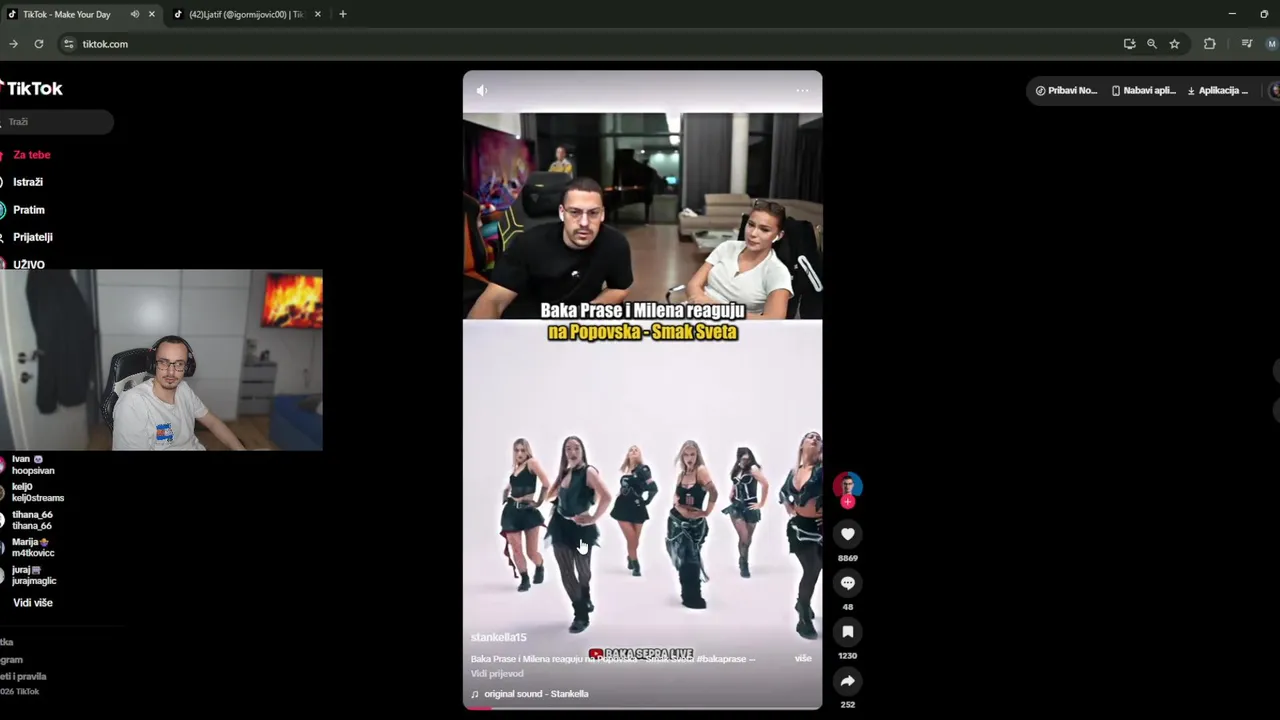
Task: Click the install app icon in address bar
Action: coord(1129,44)
